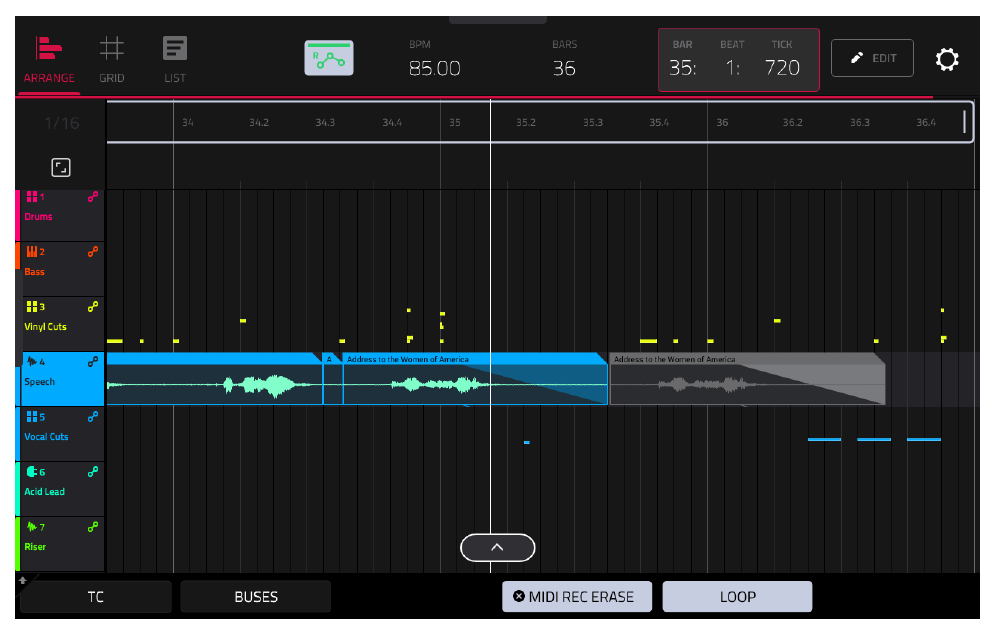Screen dimensions: 996x636
Task: Select the Riser track waveform icon
Action: click(x=32, y=527)
